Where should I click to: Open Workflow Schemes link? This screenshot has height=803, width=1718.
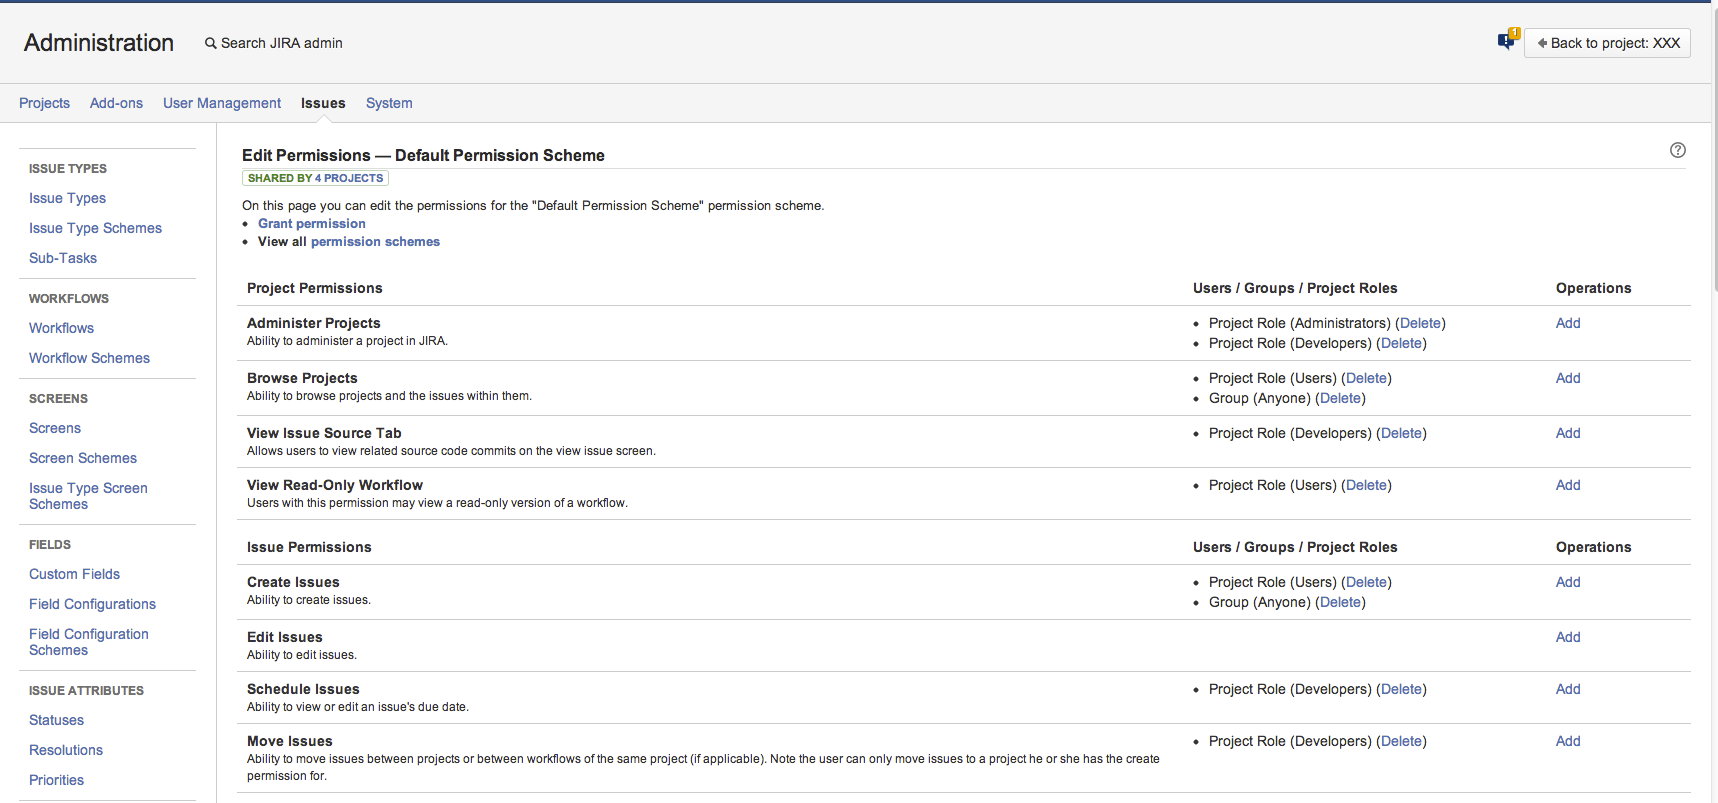89,358
